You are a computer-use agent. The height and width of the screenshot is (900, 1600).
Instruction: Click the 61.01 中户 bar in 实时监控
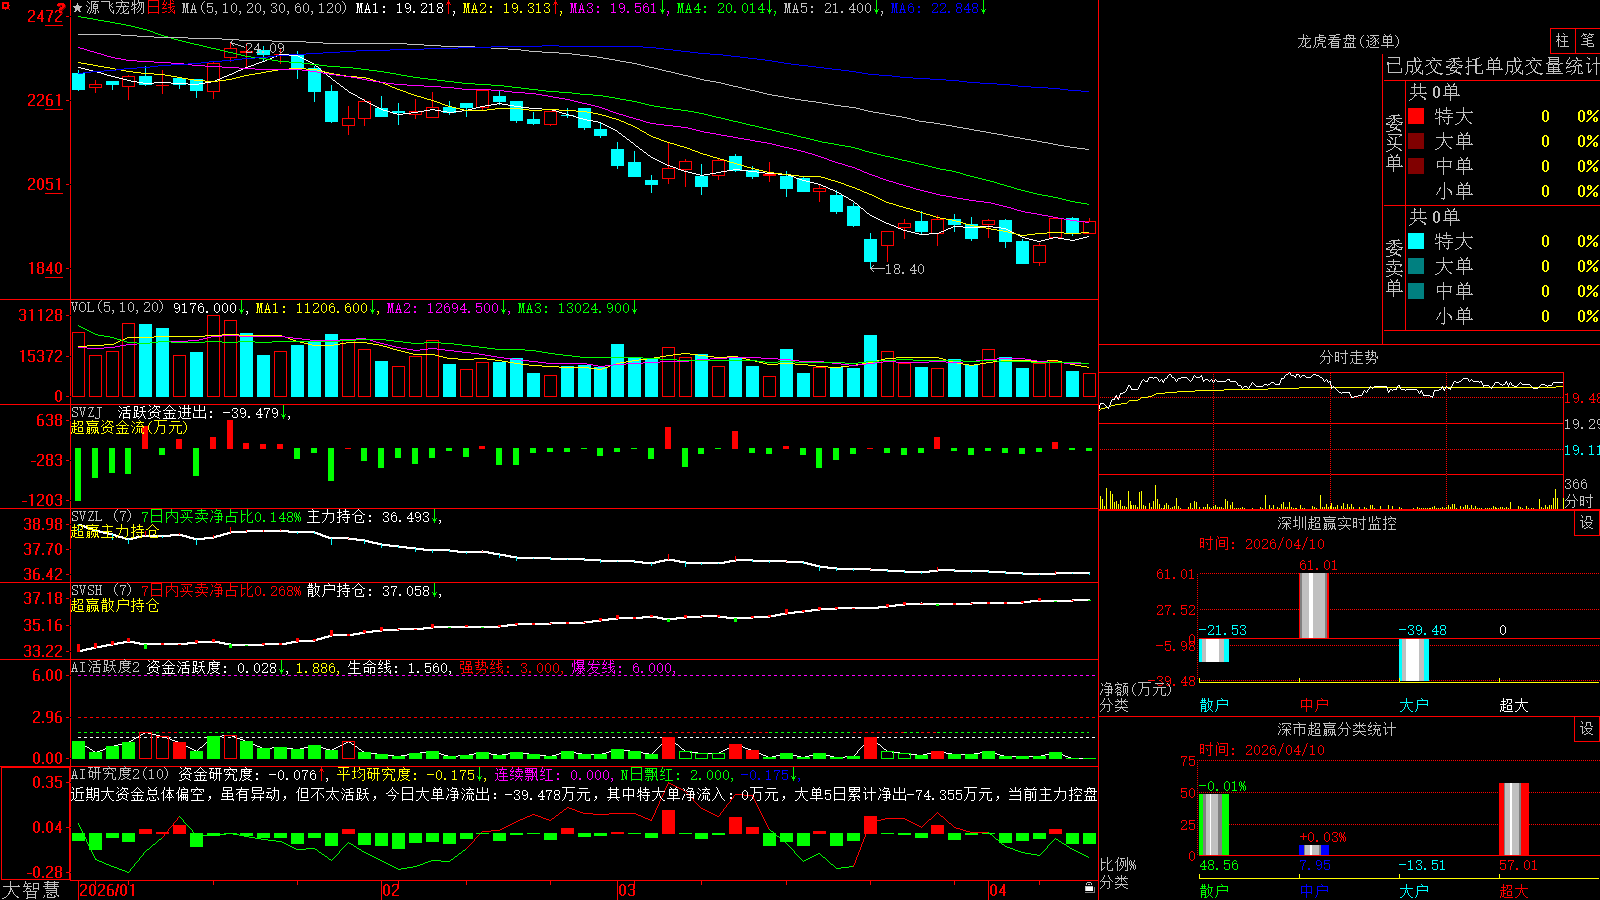pos(1314,606)
